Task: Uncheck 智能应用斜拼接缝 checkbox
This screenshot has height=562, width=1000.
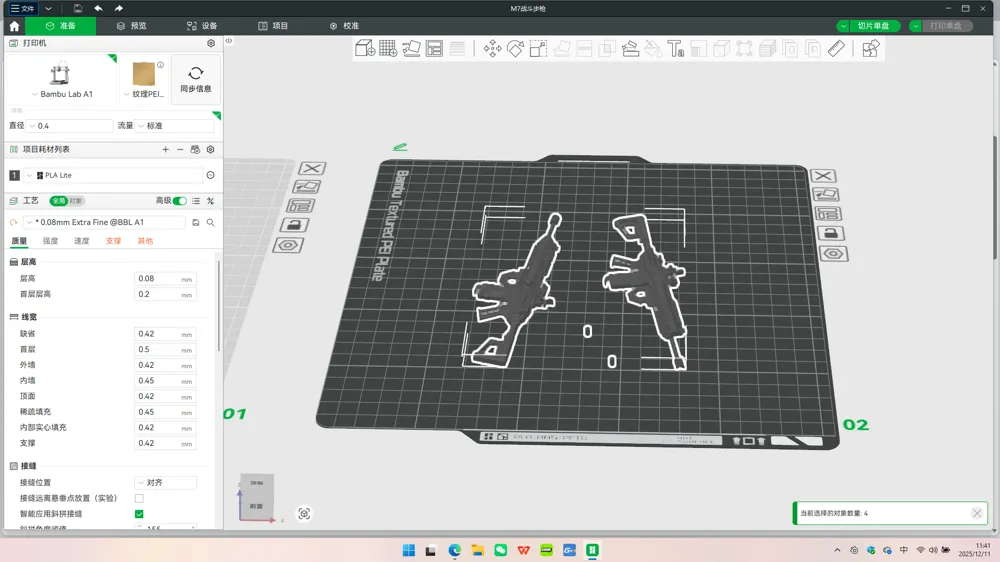Action: 139,514
